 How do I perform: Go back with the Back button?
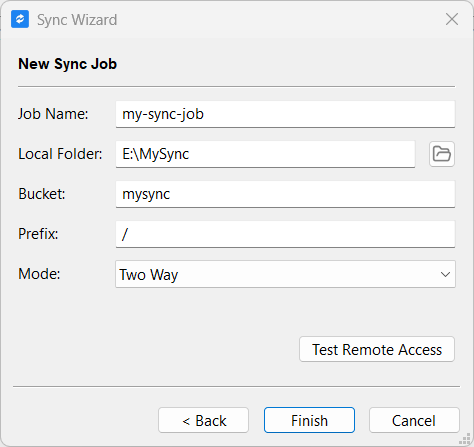(204, 420)
